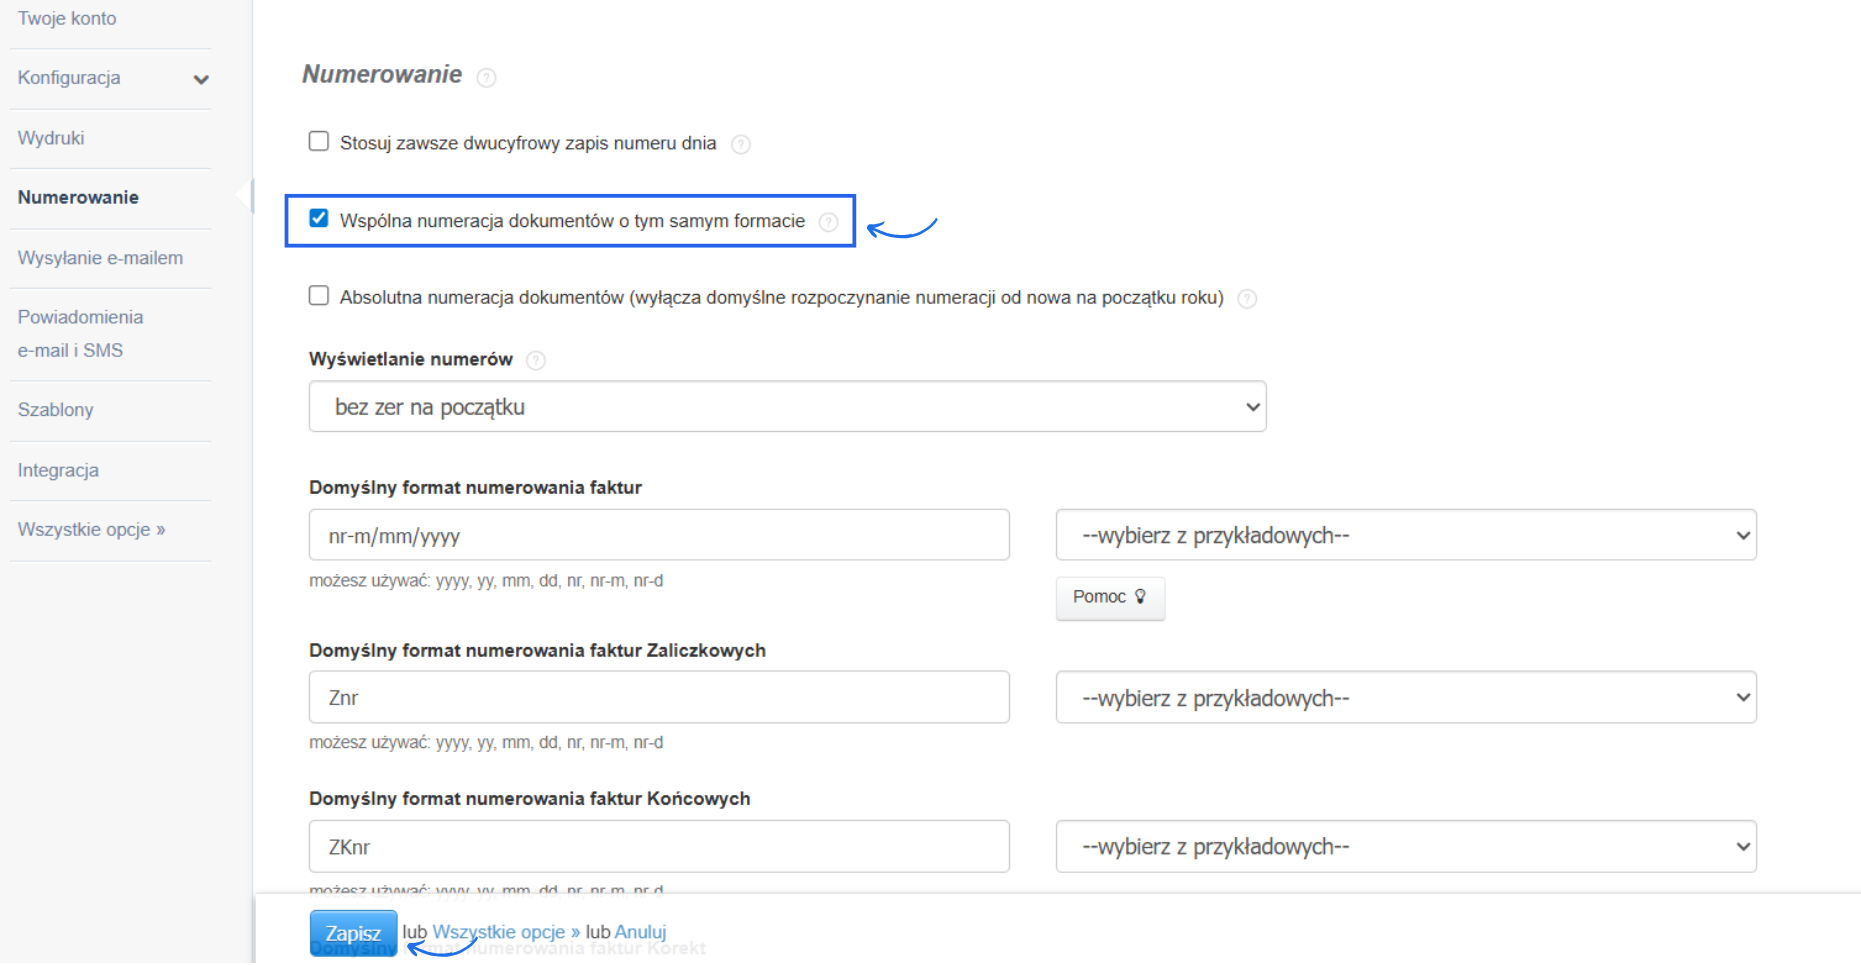Select Szablony in the sidebar
Image resolution: width=1861 pixels, height=965 pixels.
click(55, 410)
